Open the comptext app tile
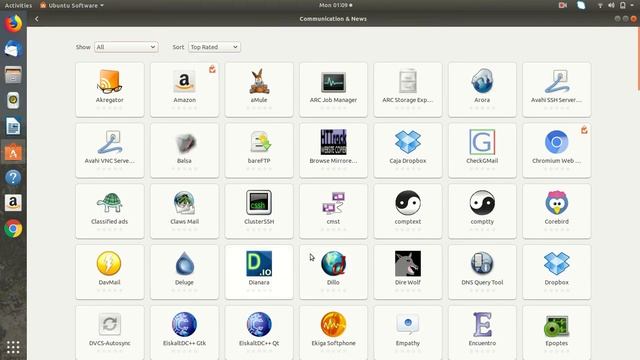Image resolution: width=640 pixels, height=360 pixels. (408, 211)
